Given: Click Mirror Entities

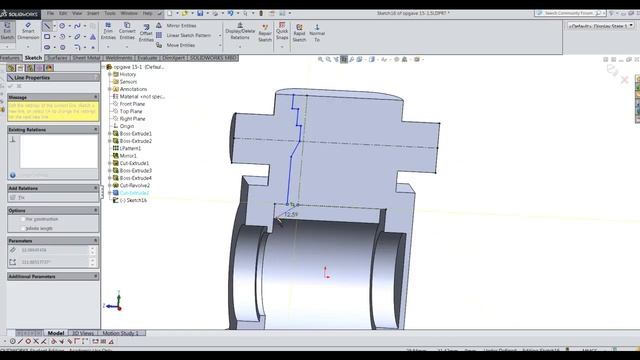Looking at the screenshot, I should click(176, 26).
